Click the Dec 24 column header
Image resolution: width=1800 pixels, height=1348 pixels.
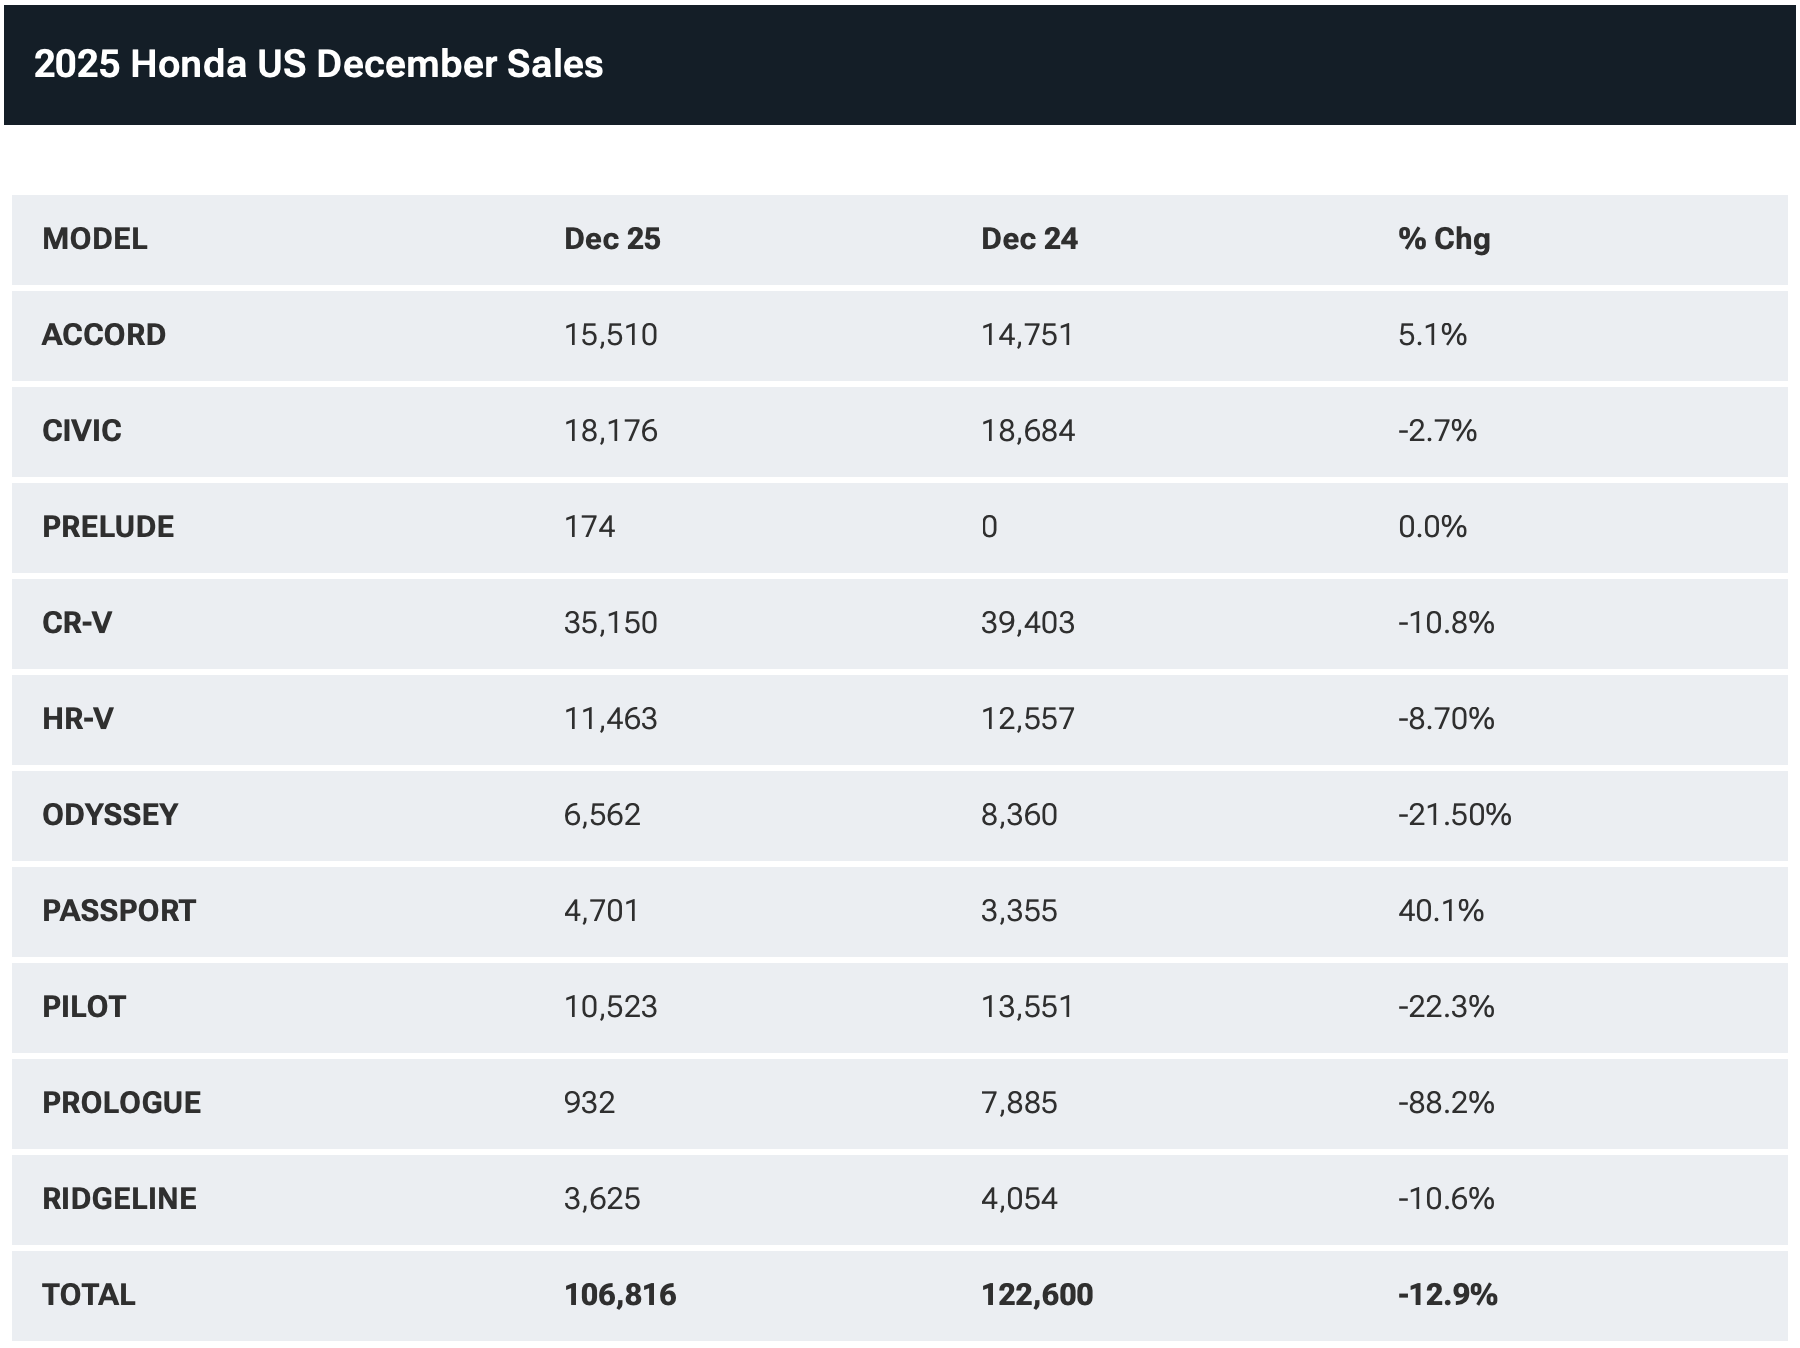pos(1029,239)
